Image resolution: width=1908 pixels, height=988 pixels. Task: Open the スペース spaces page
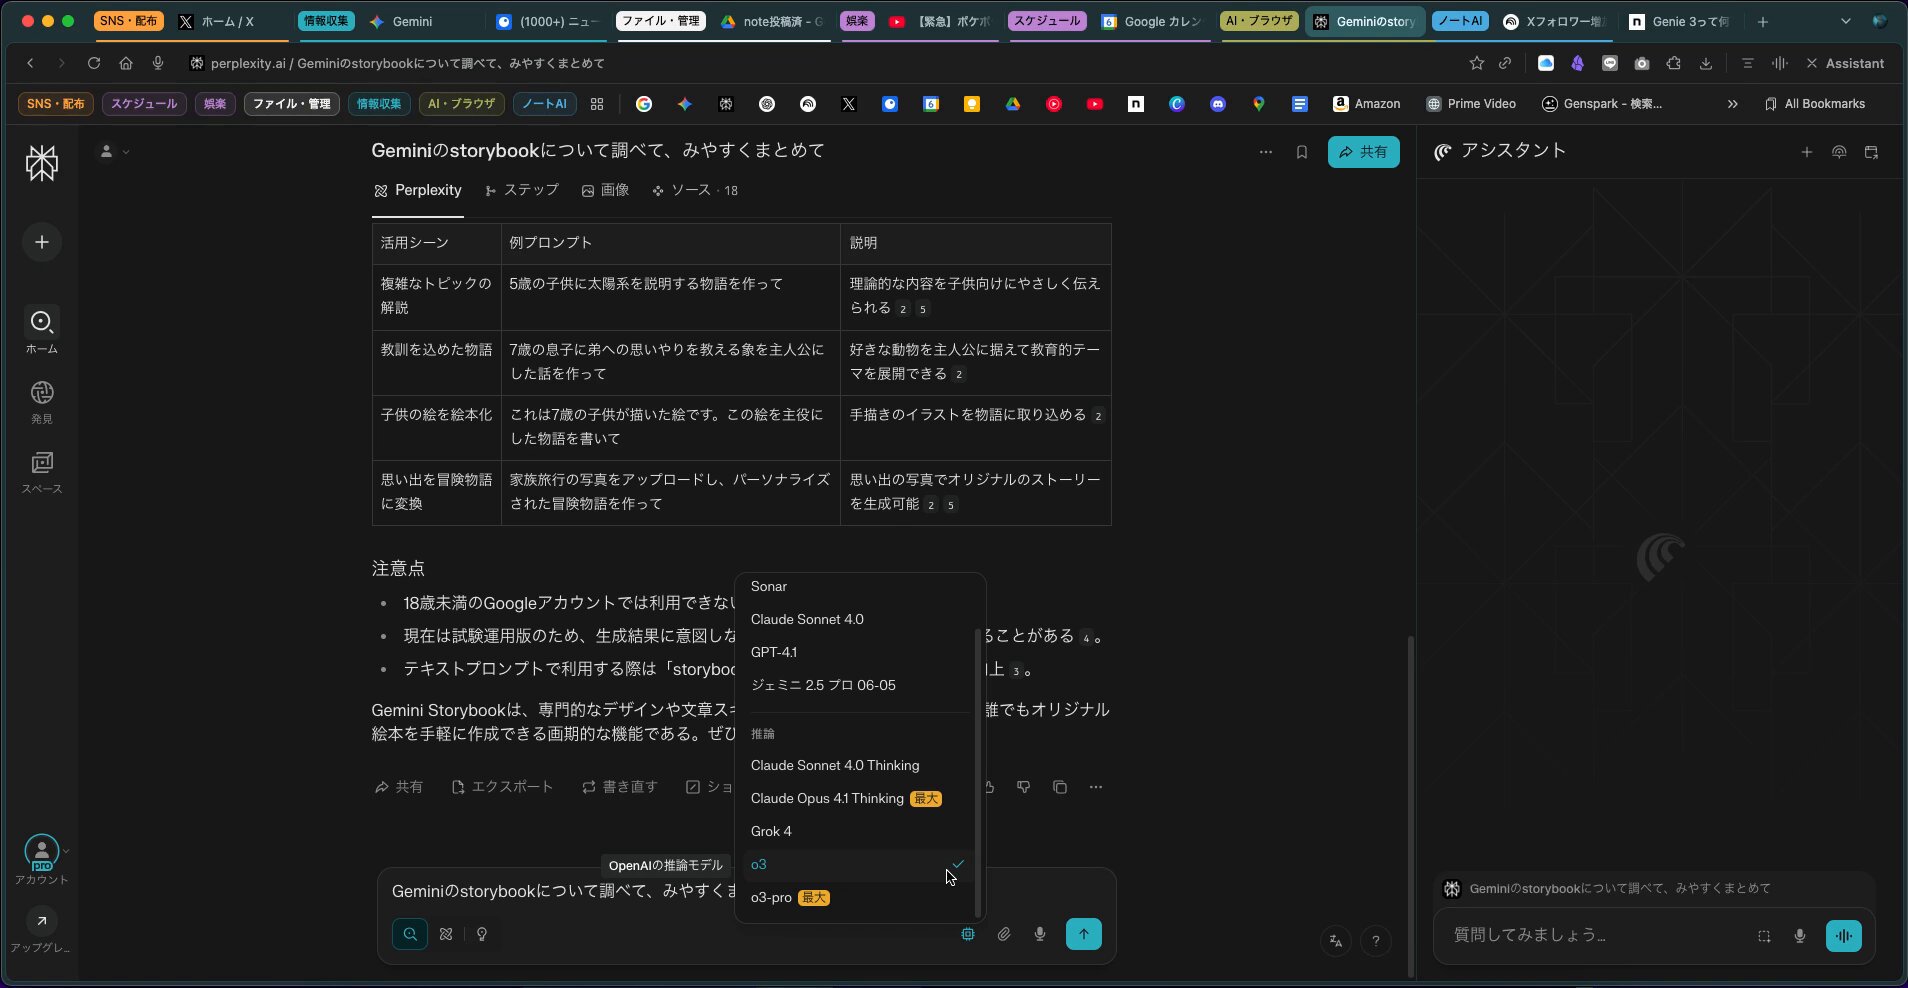coord(42,471)
